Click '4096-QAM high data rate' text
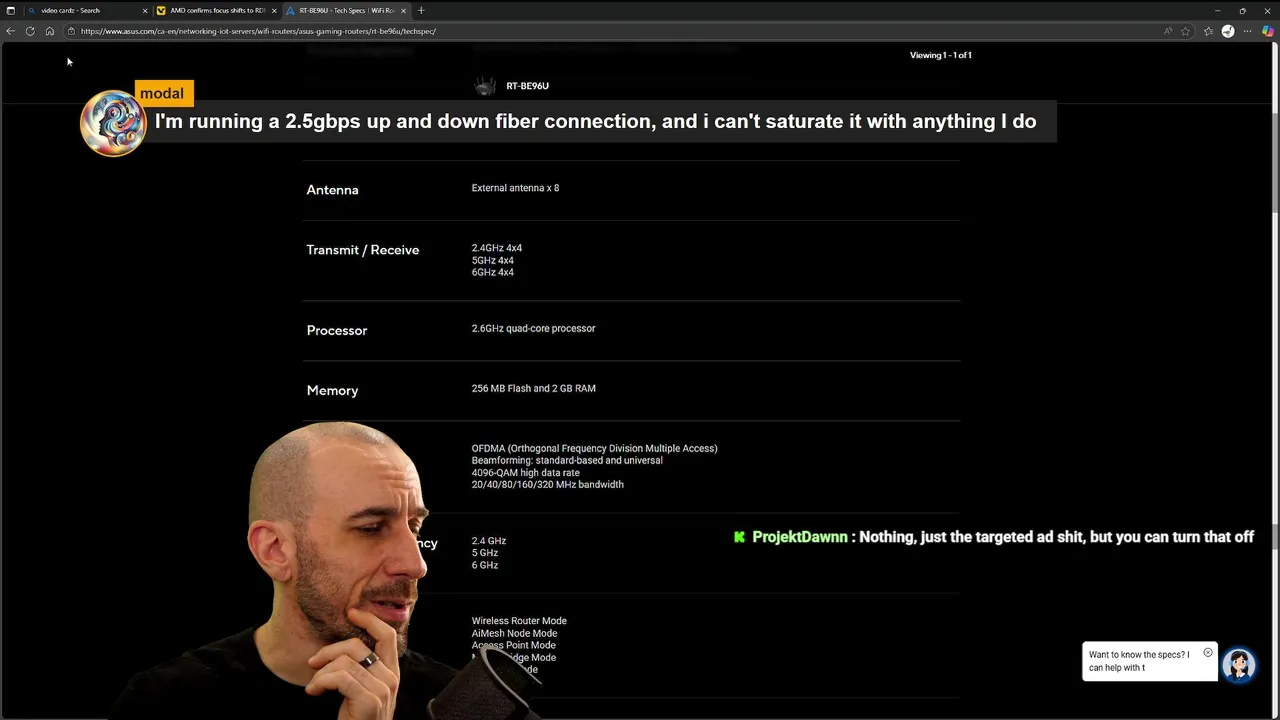The height and width of the screenshot is (720, 1280). pos(526,472)
